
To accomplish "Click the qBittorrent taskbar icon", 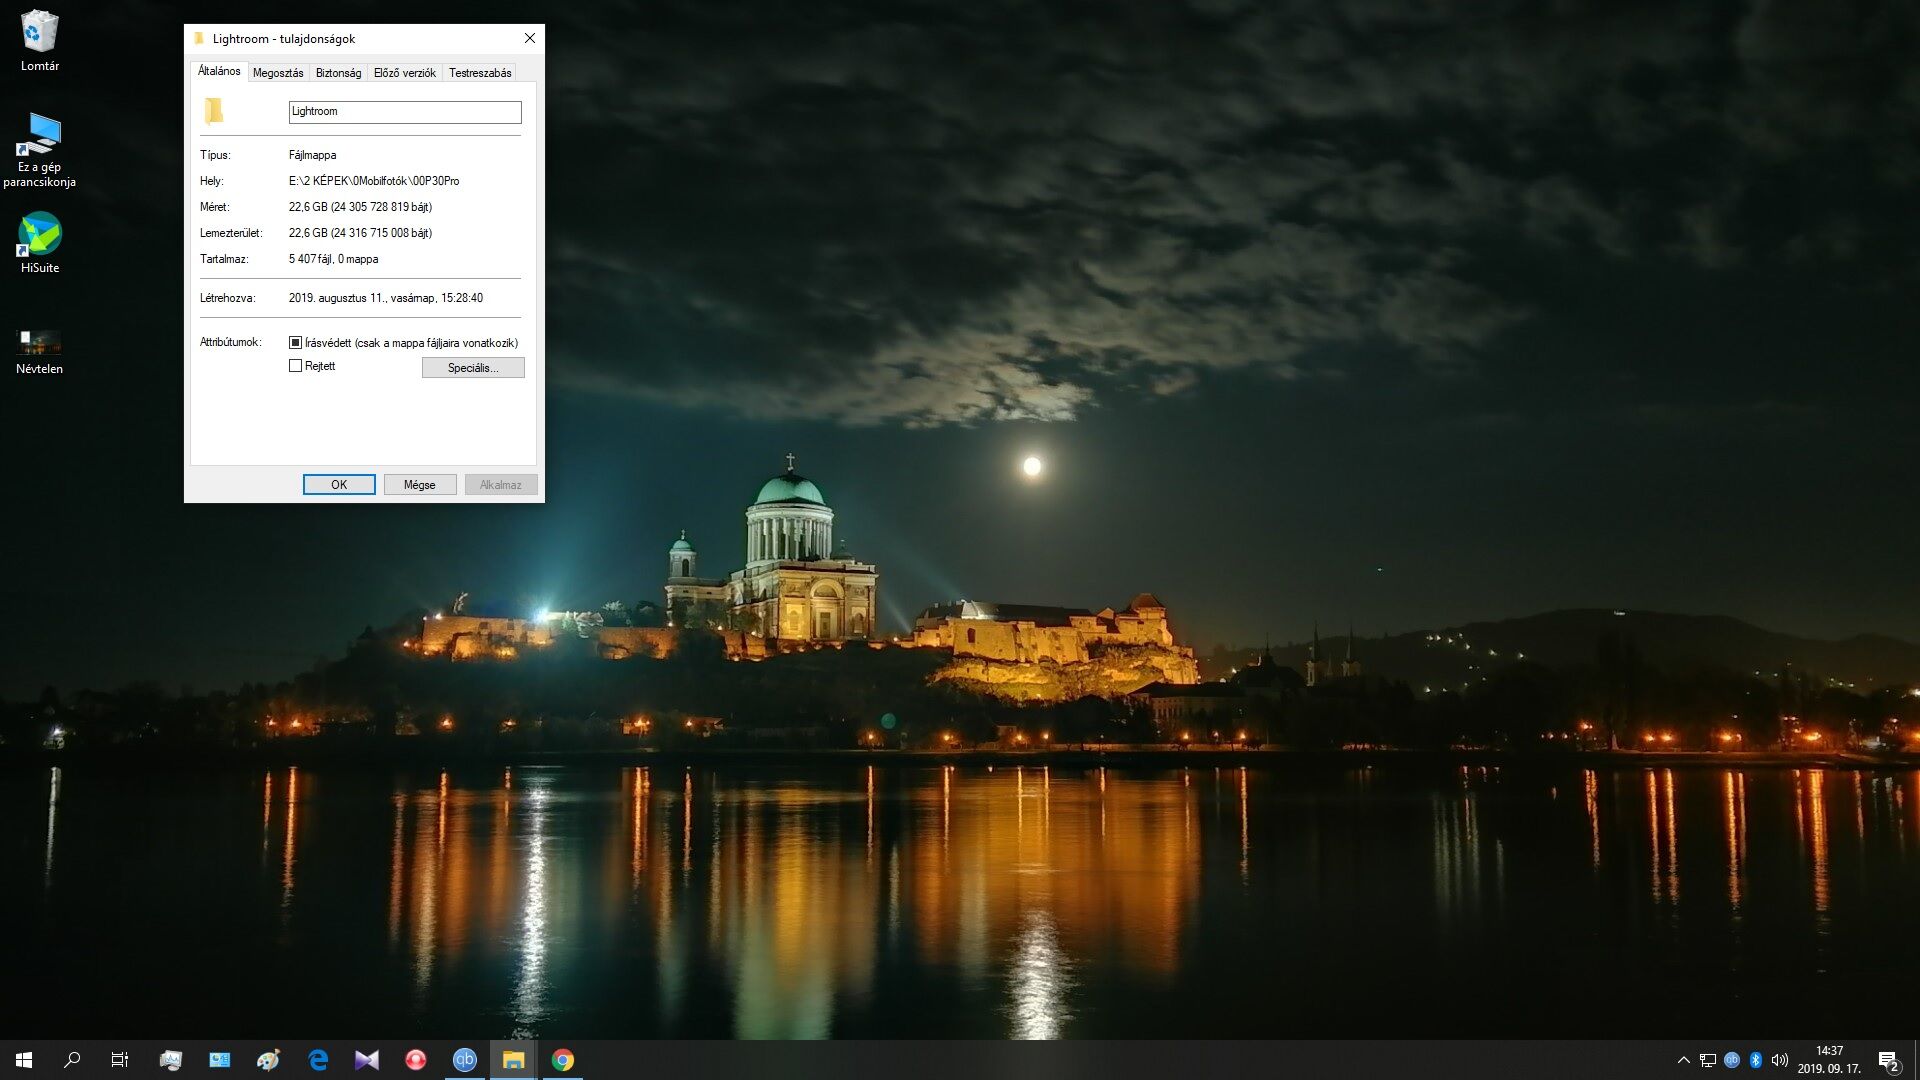I will coord(465,1060).
